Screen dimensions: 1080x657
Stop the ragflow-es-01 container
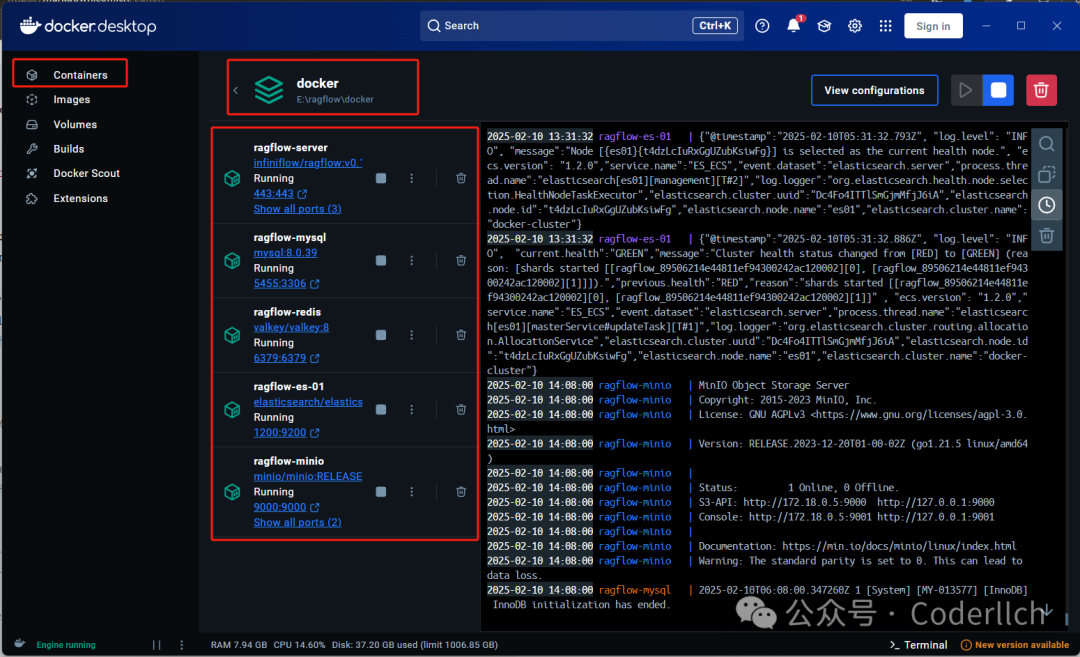click(x=381, y=410)
